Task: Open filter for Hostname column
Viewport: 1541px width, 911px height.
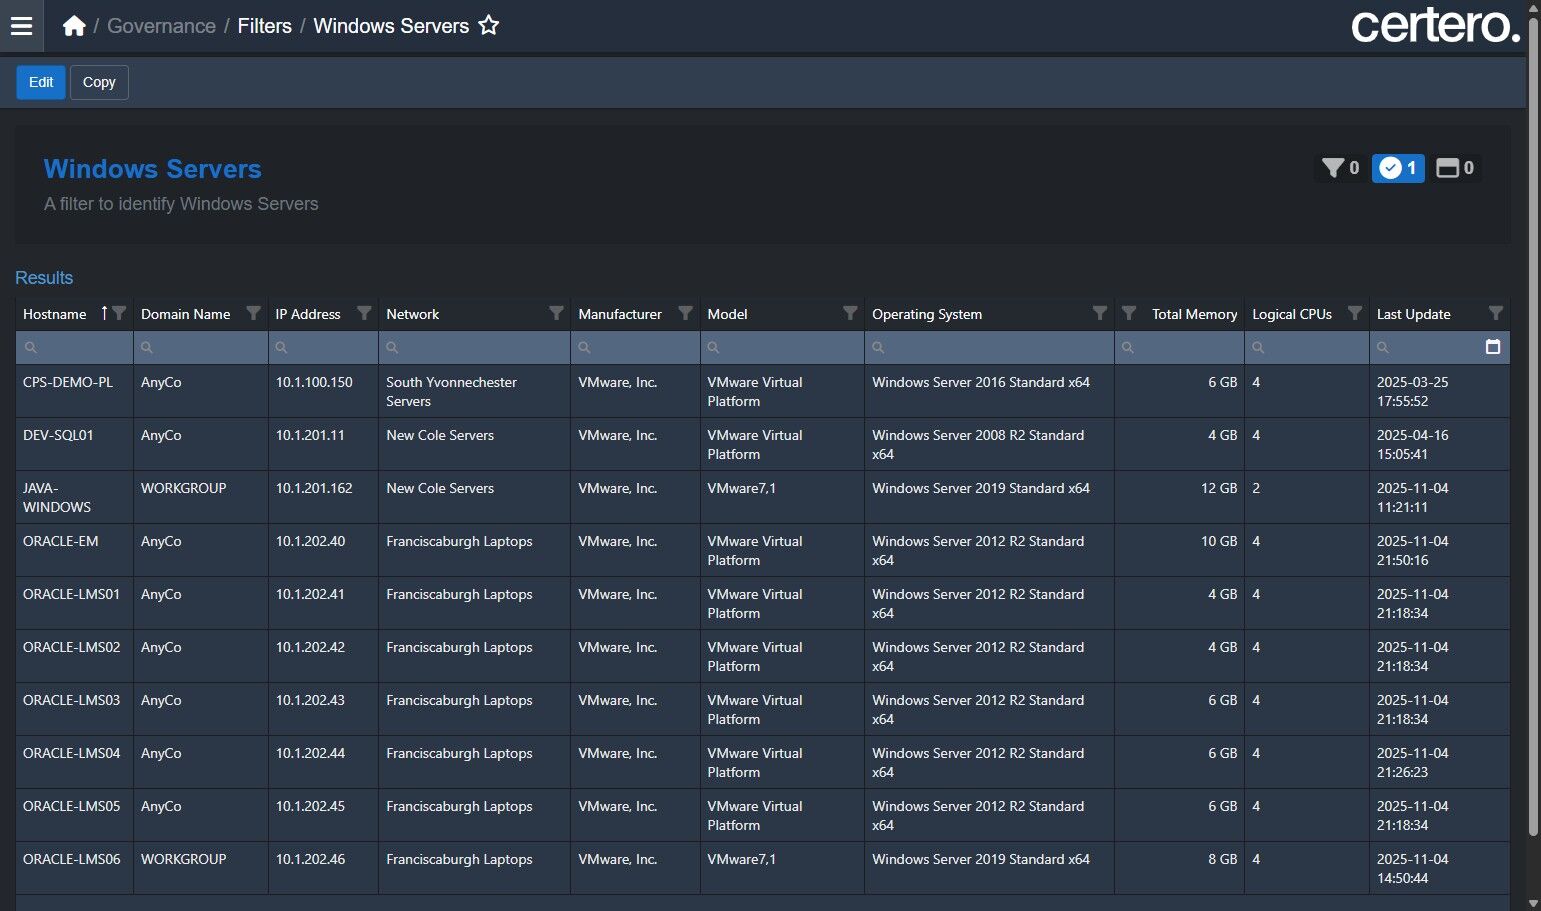Action: pyautogui.click(x=119, y=314)
